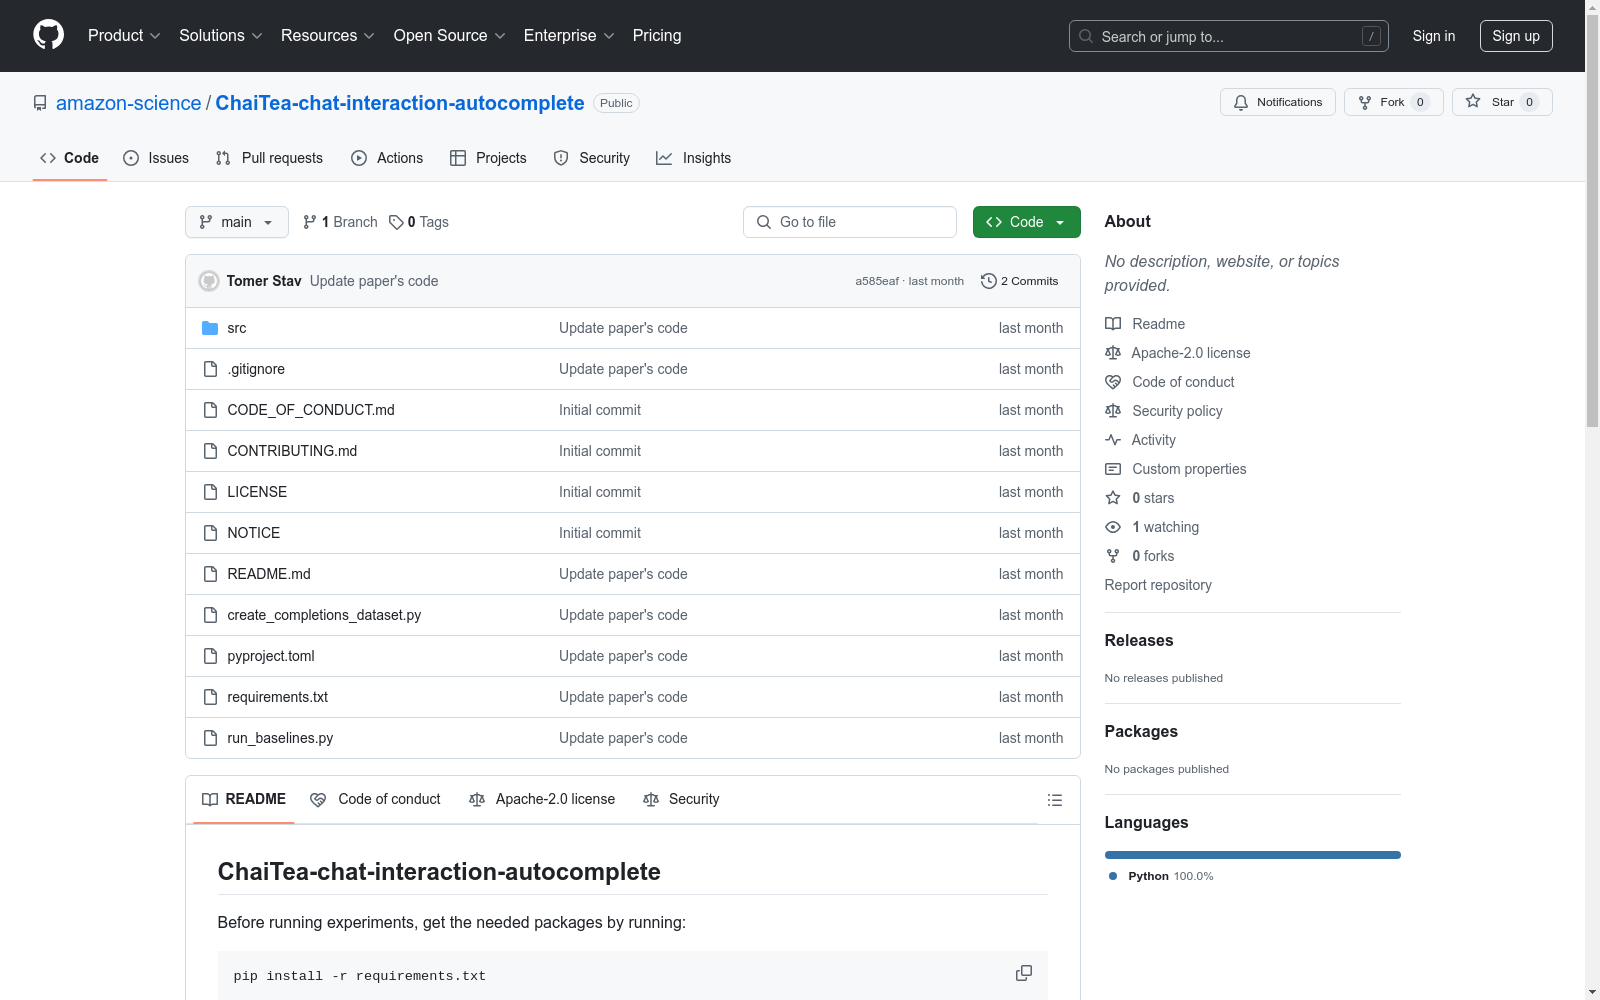Click the run_baselines.py file icon
The height and width of the screenshot is (1000, 1600).
pyautogui.click(x=210, y=738)
